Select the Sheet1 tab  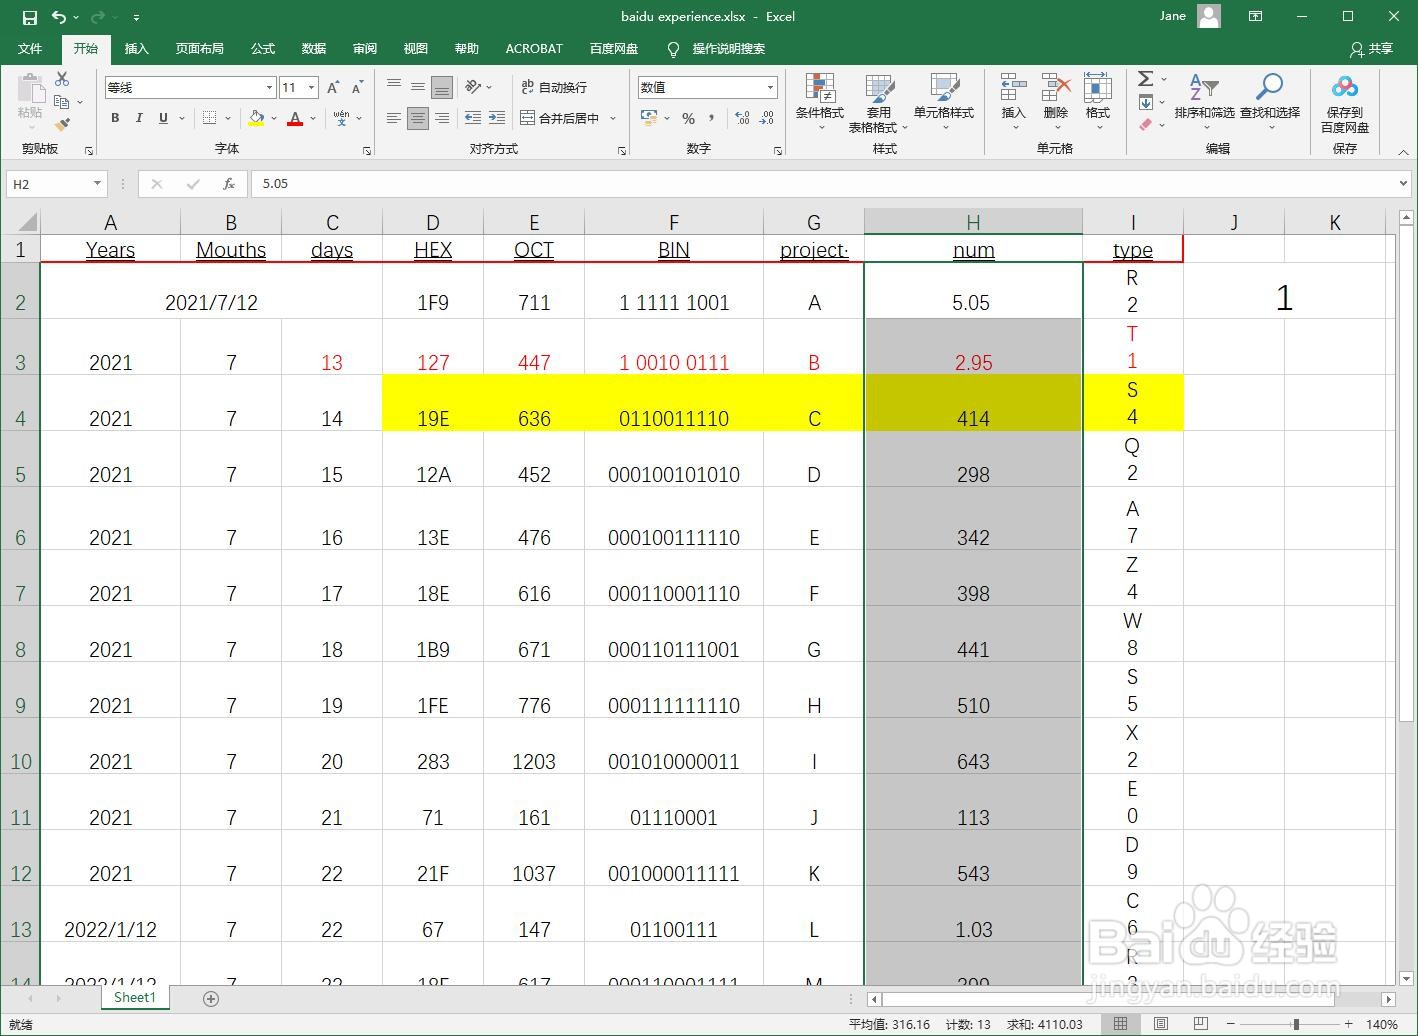135,997
